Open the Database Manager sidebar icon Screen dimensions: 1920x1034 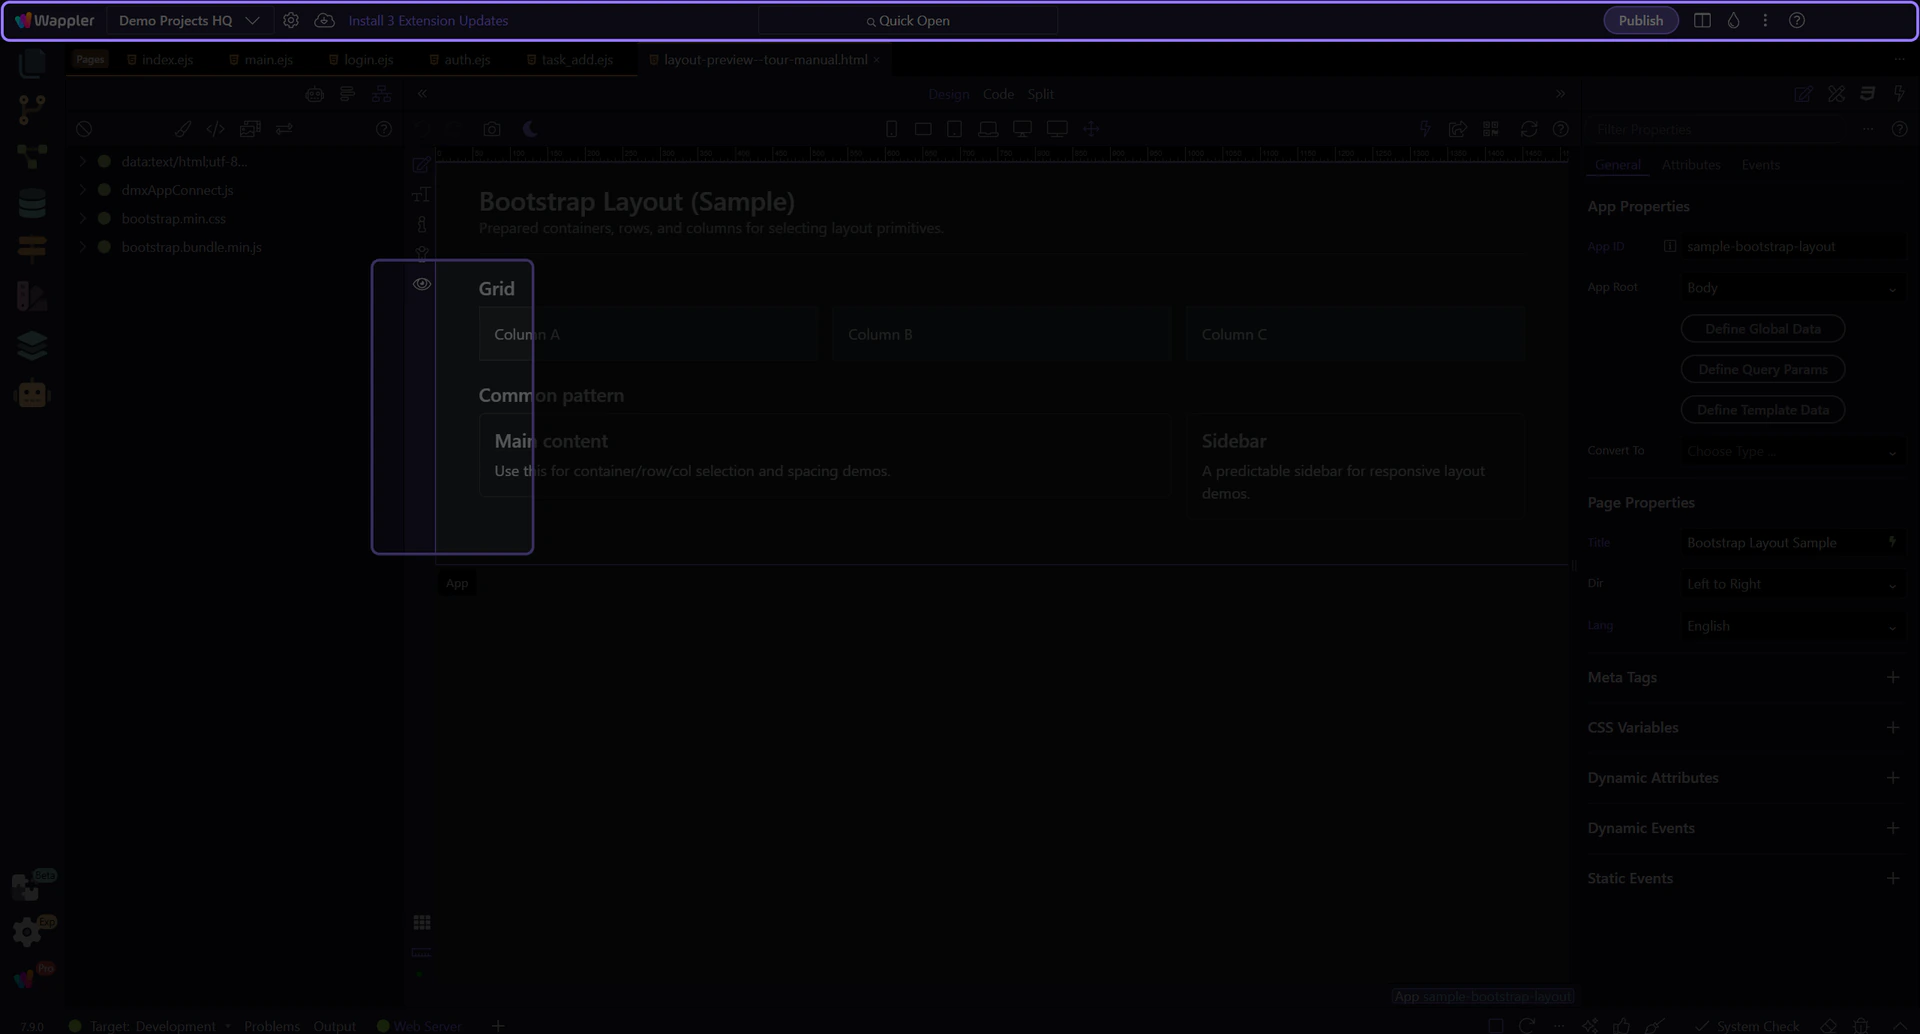[x=32, y=204]
